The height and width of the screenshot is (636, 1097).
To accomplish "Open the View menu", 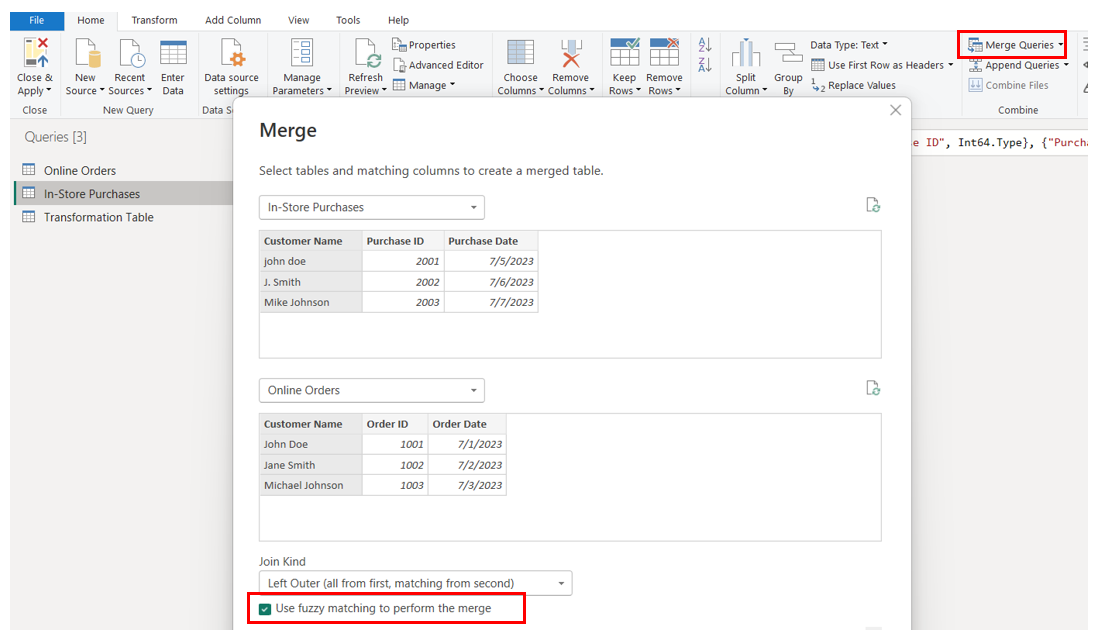I will (297, 19).
